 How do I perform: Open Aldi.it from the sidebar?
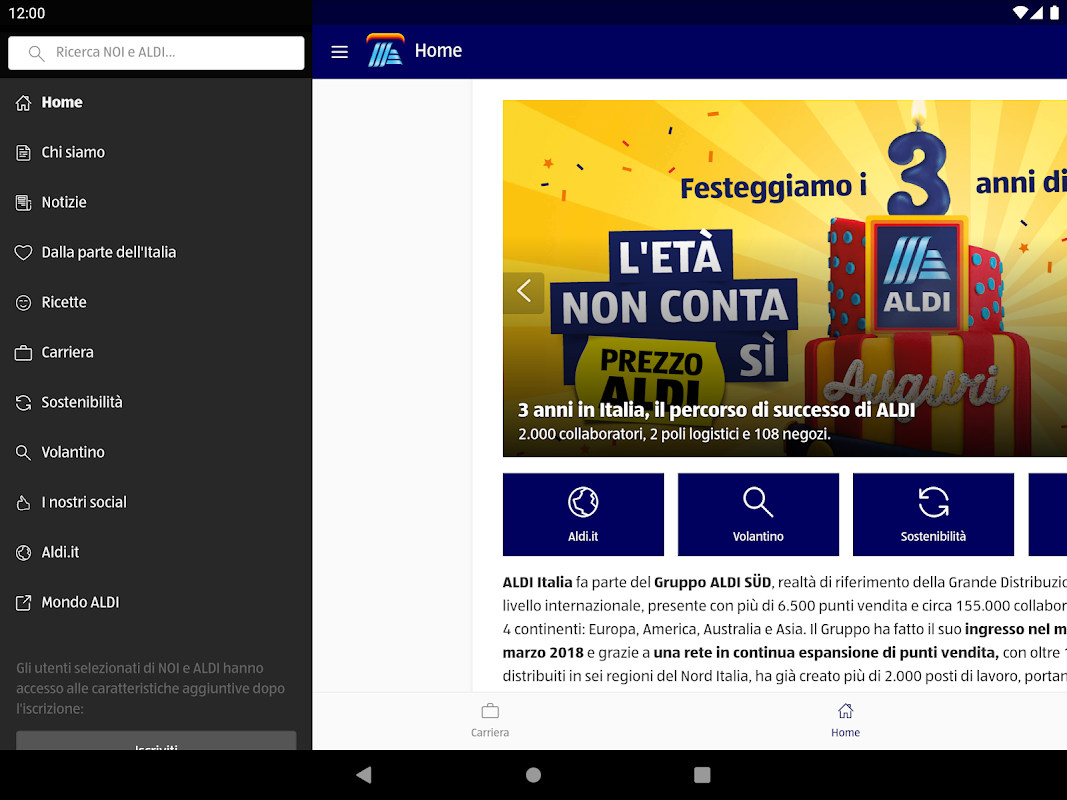tap(156, 552)
